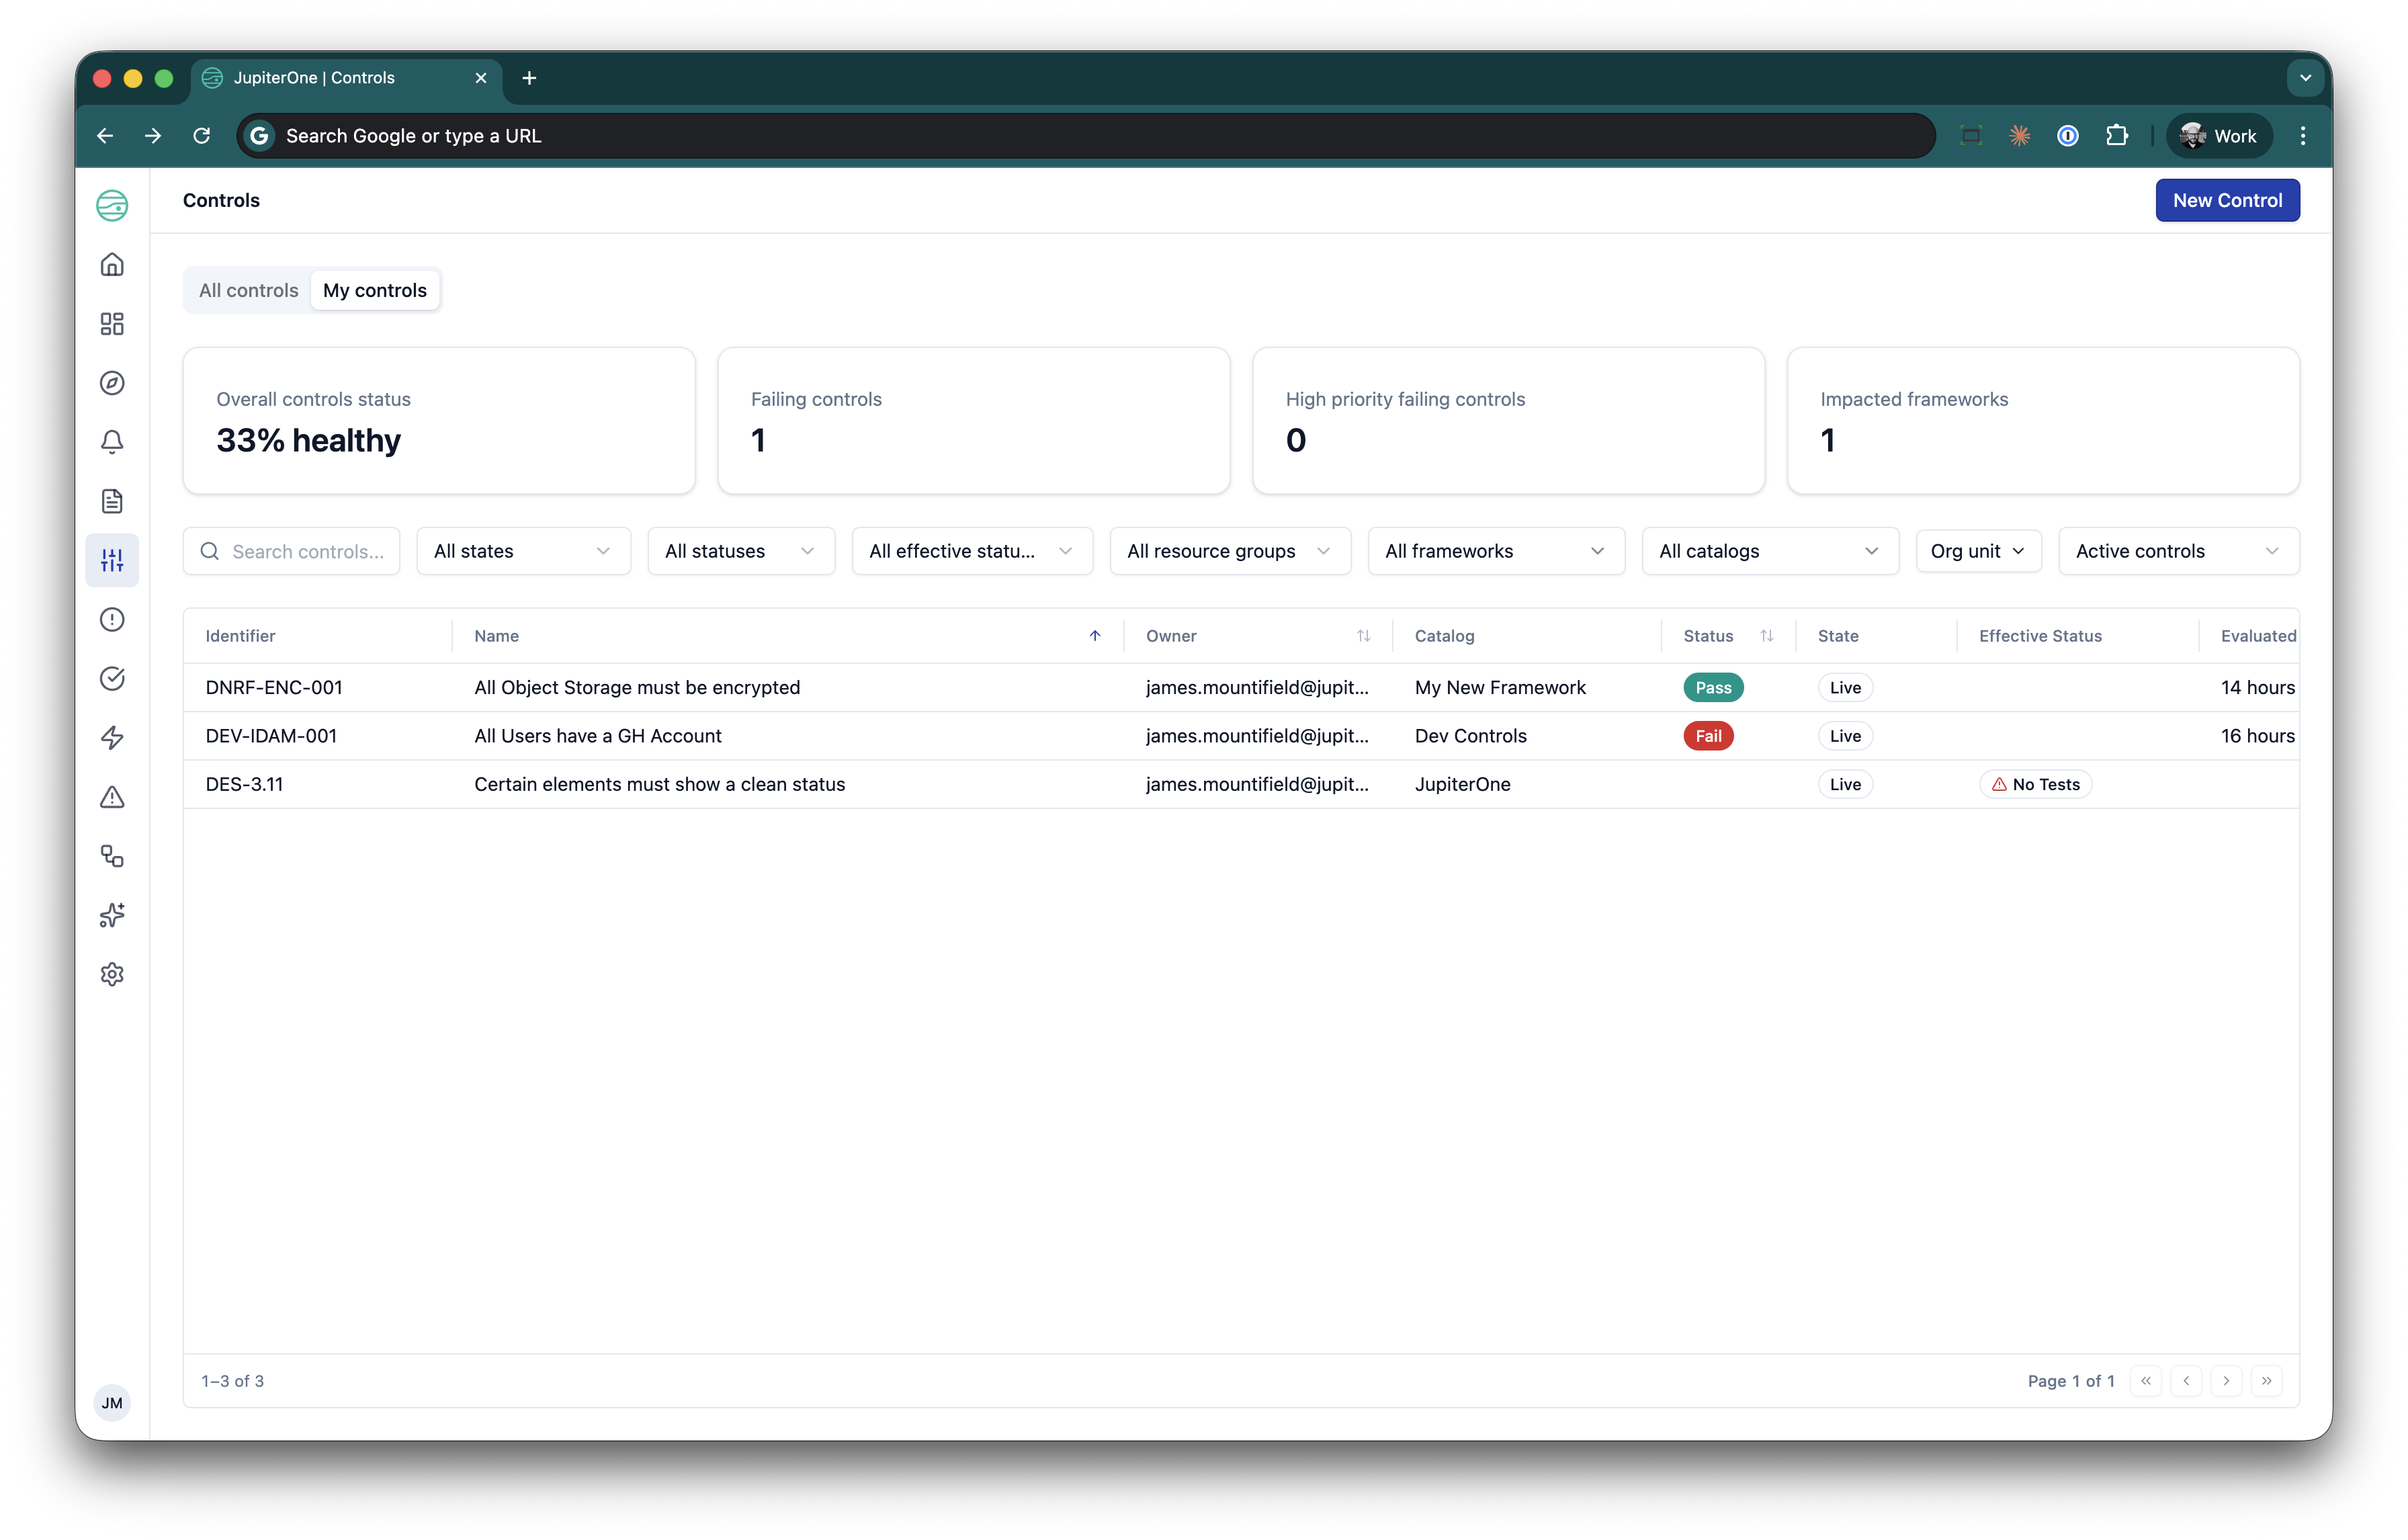
Task: Open the dashboards grid icon in sidebar
Action: point(112,324)
